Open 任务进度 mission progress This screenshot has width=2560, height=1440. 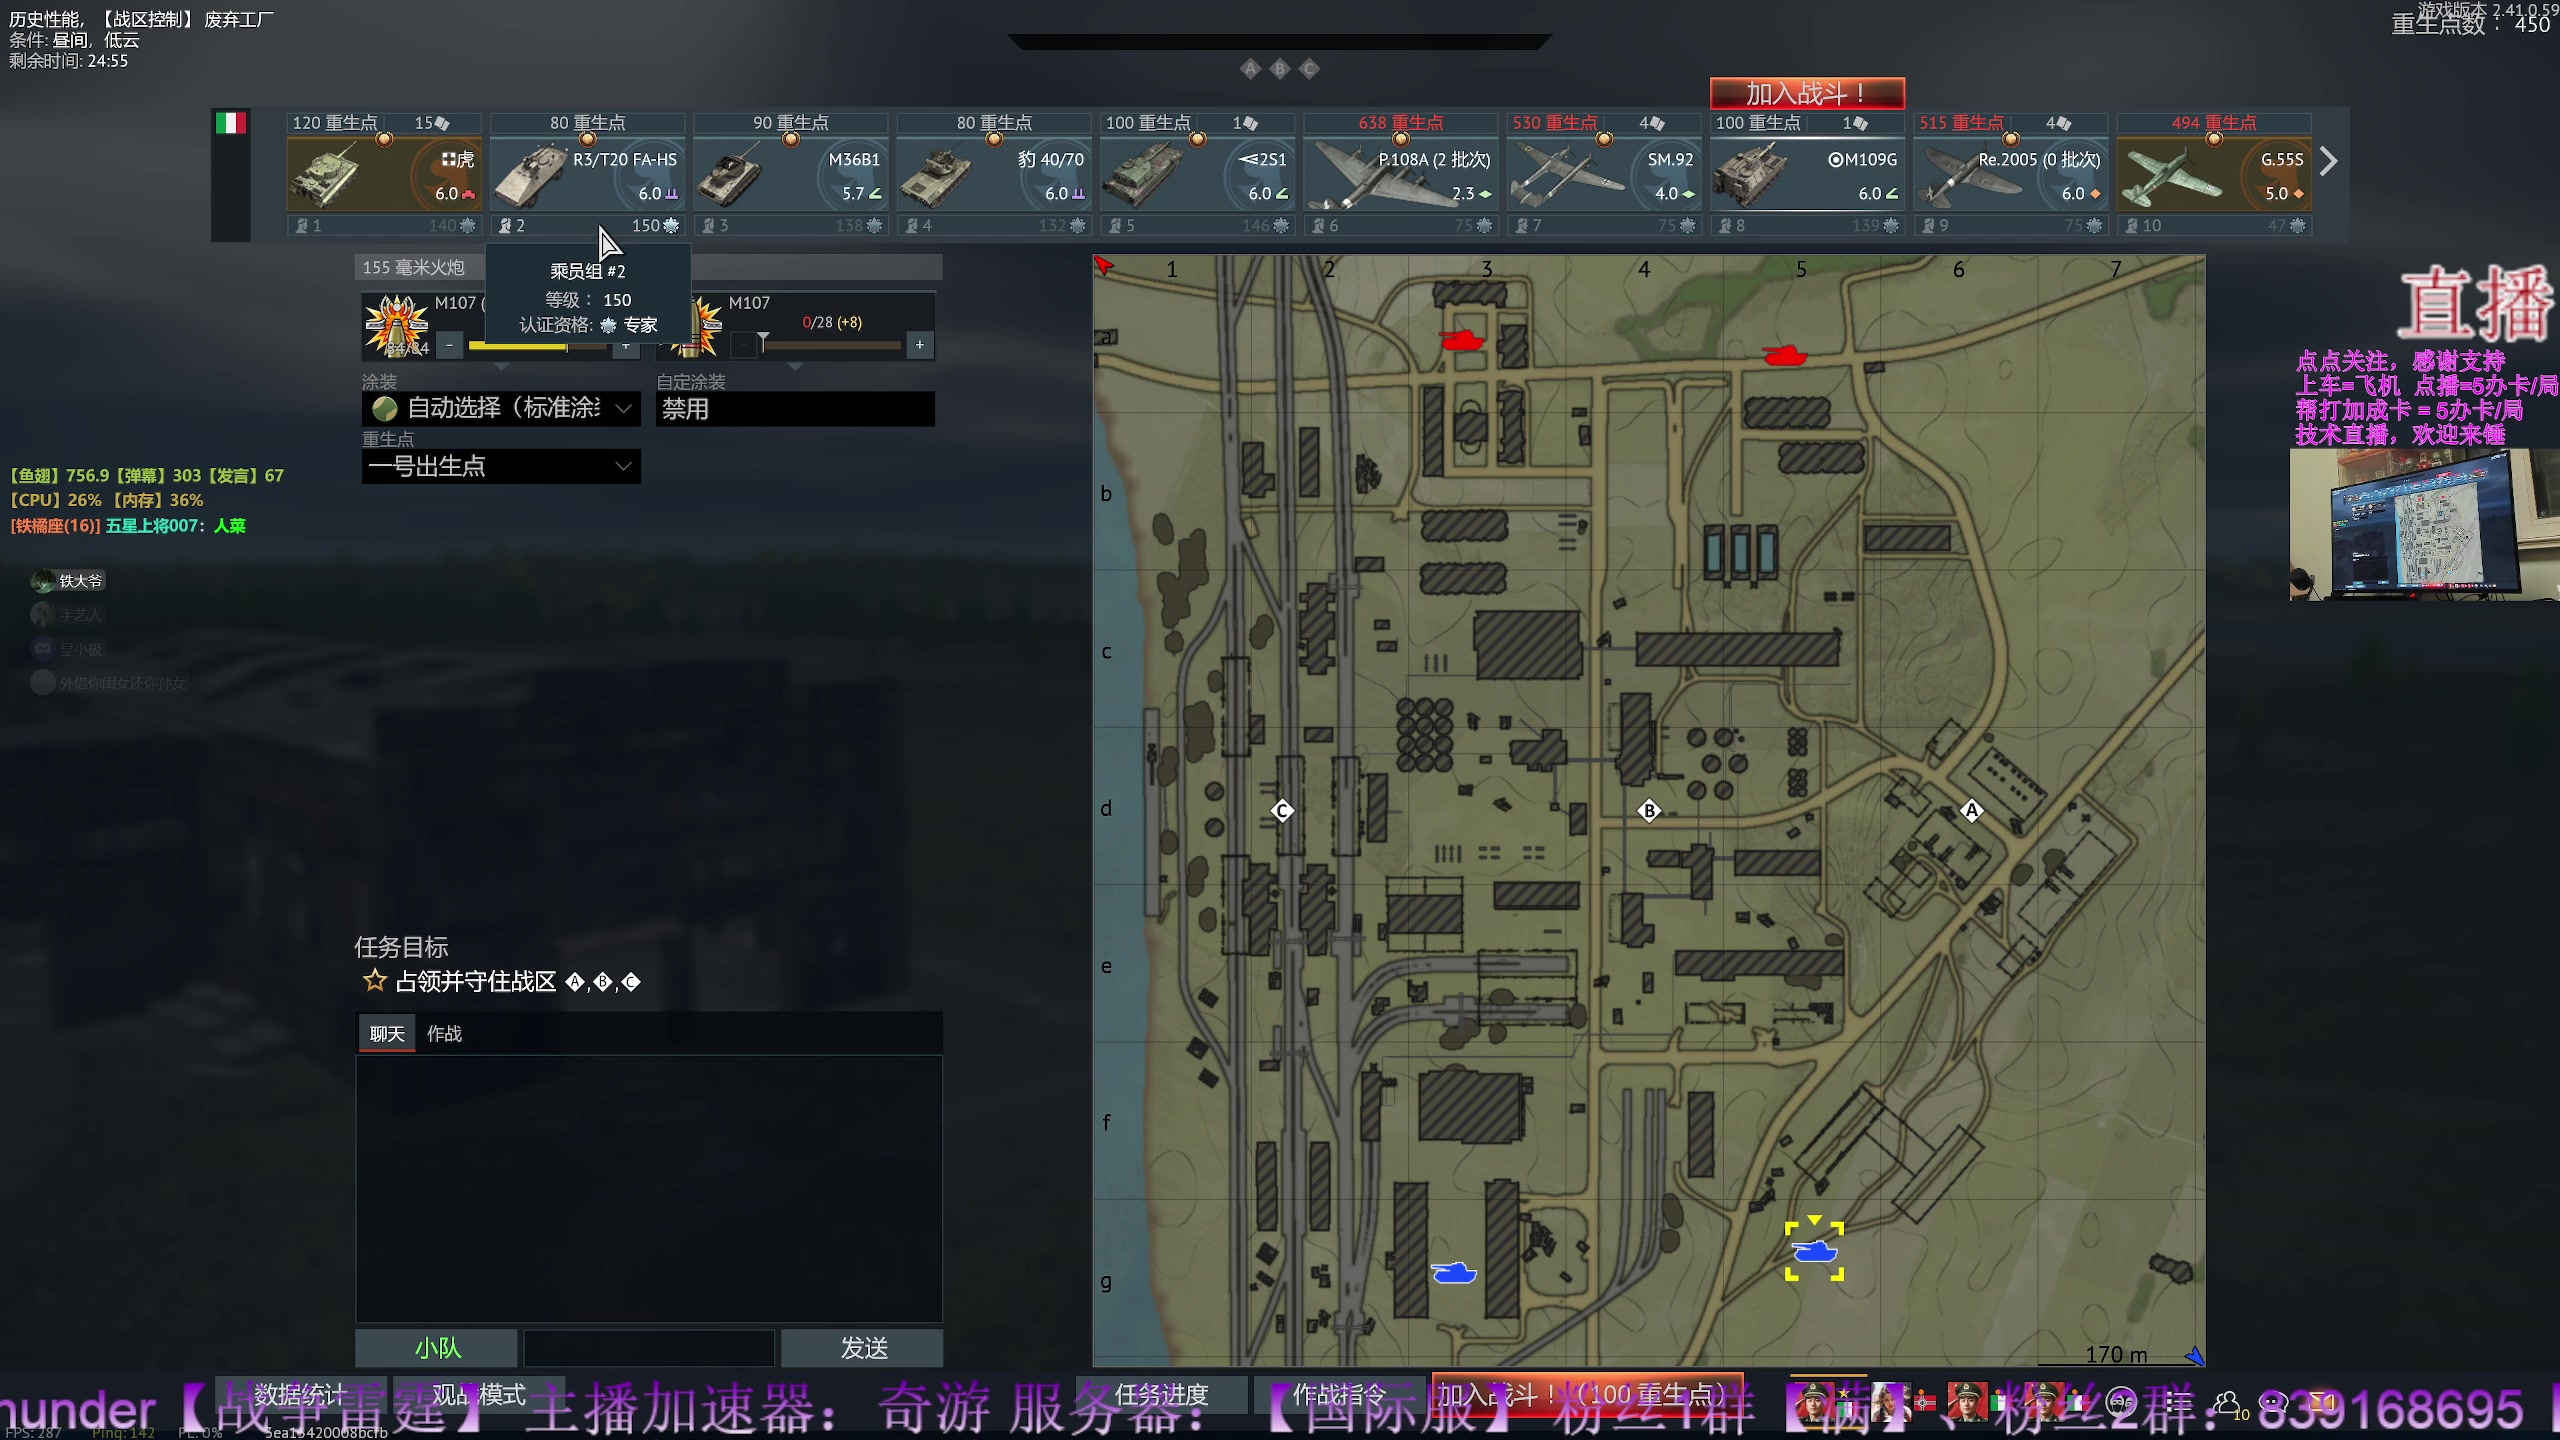[x=1161, y=1394]
